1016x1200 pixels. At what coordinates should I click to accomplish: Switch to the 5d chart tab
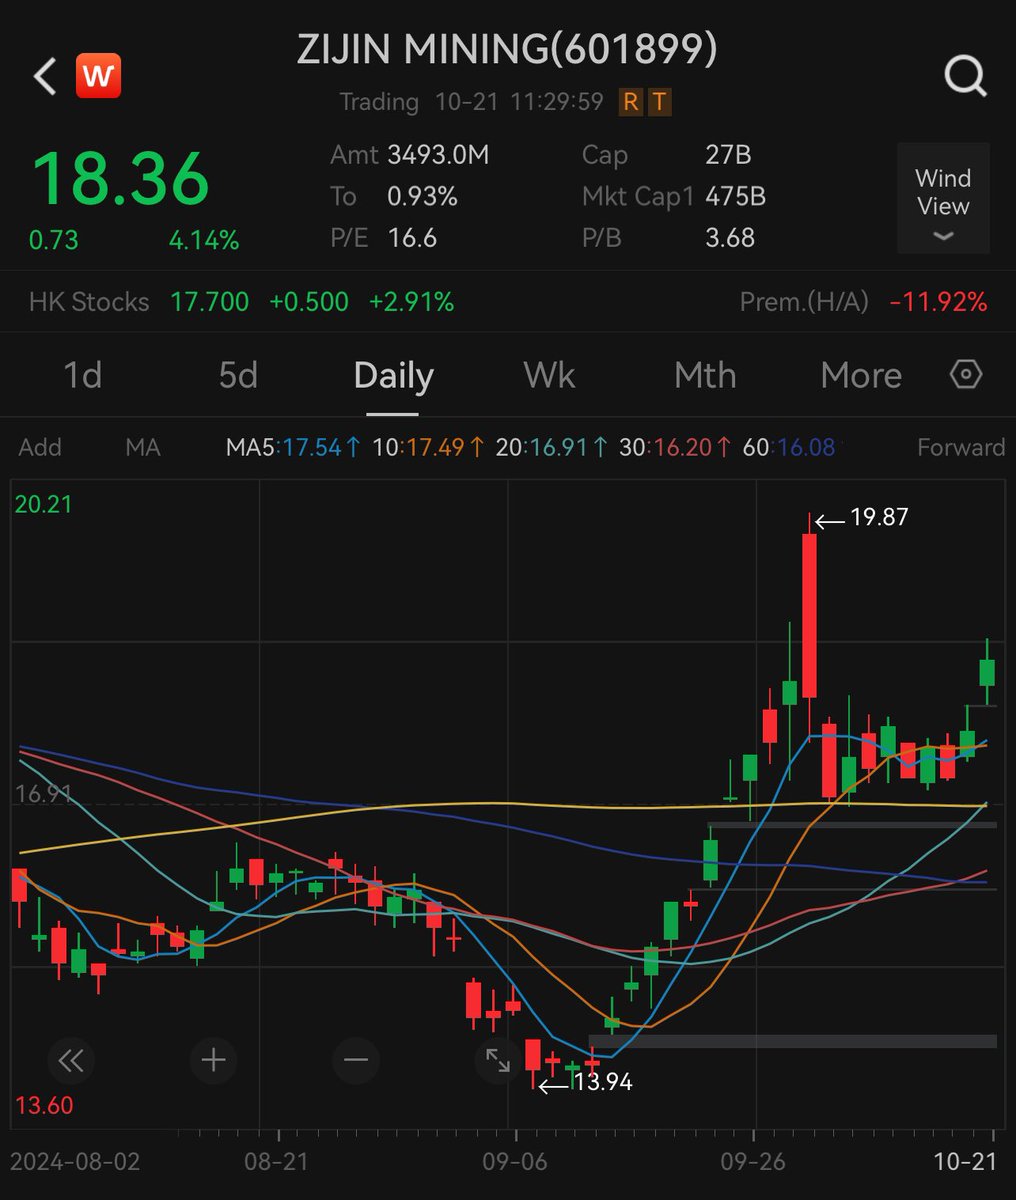point(238,375)
